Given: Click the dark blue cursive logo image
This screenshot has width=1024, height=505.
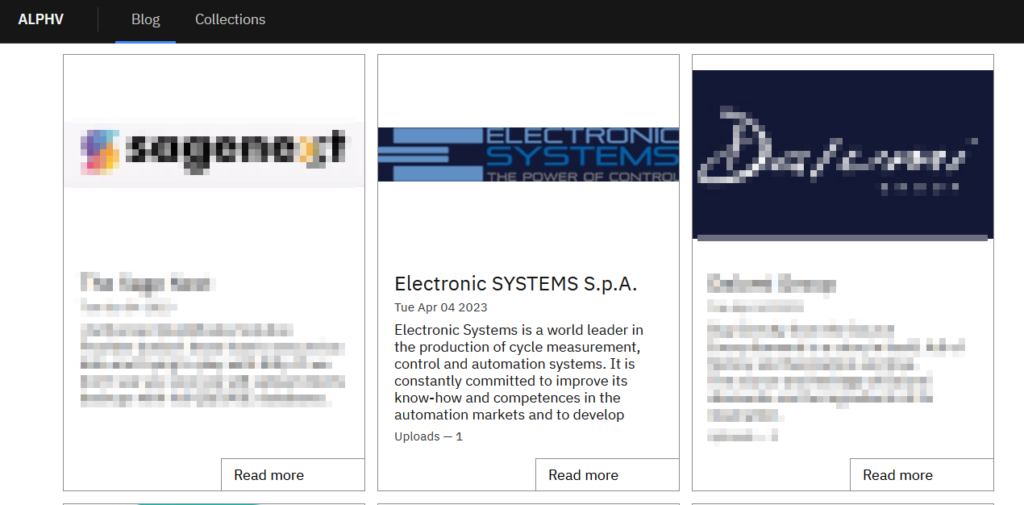Looking at the screenshot, I should coord(842,154).
